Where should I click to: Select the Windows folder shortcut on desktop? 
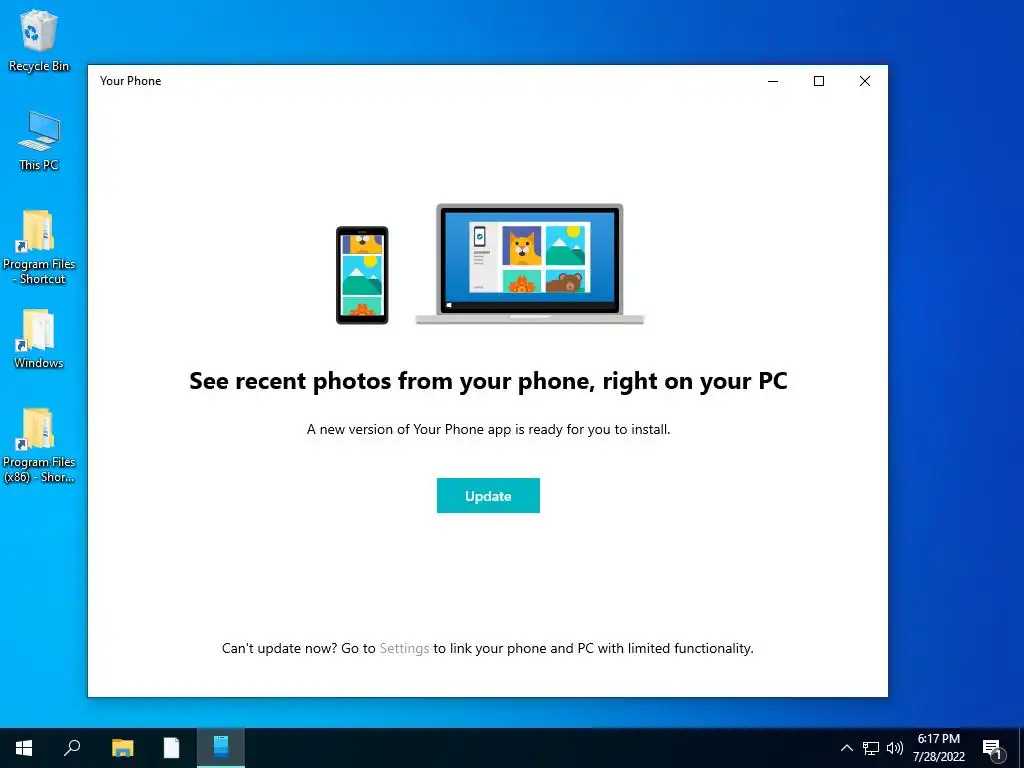(39, 339)
